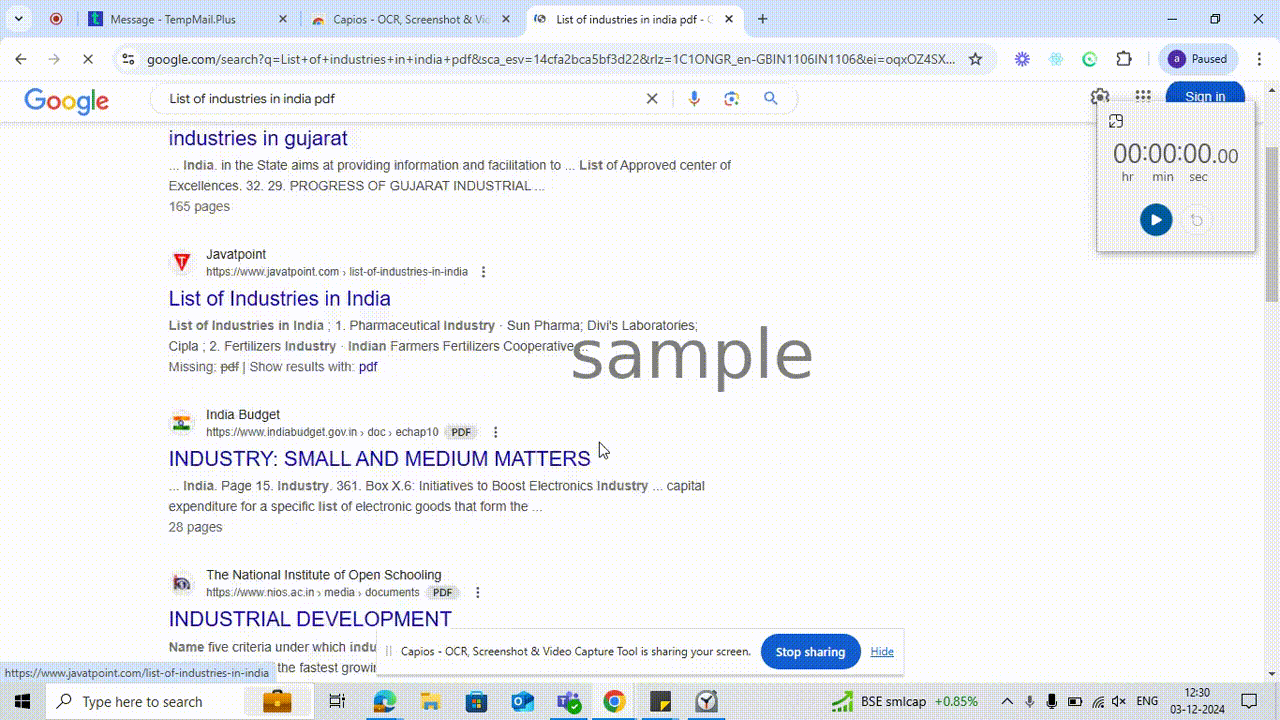Close the TempMail.Plus tab

[x=281, y=19]
